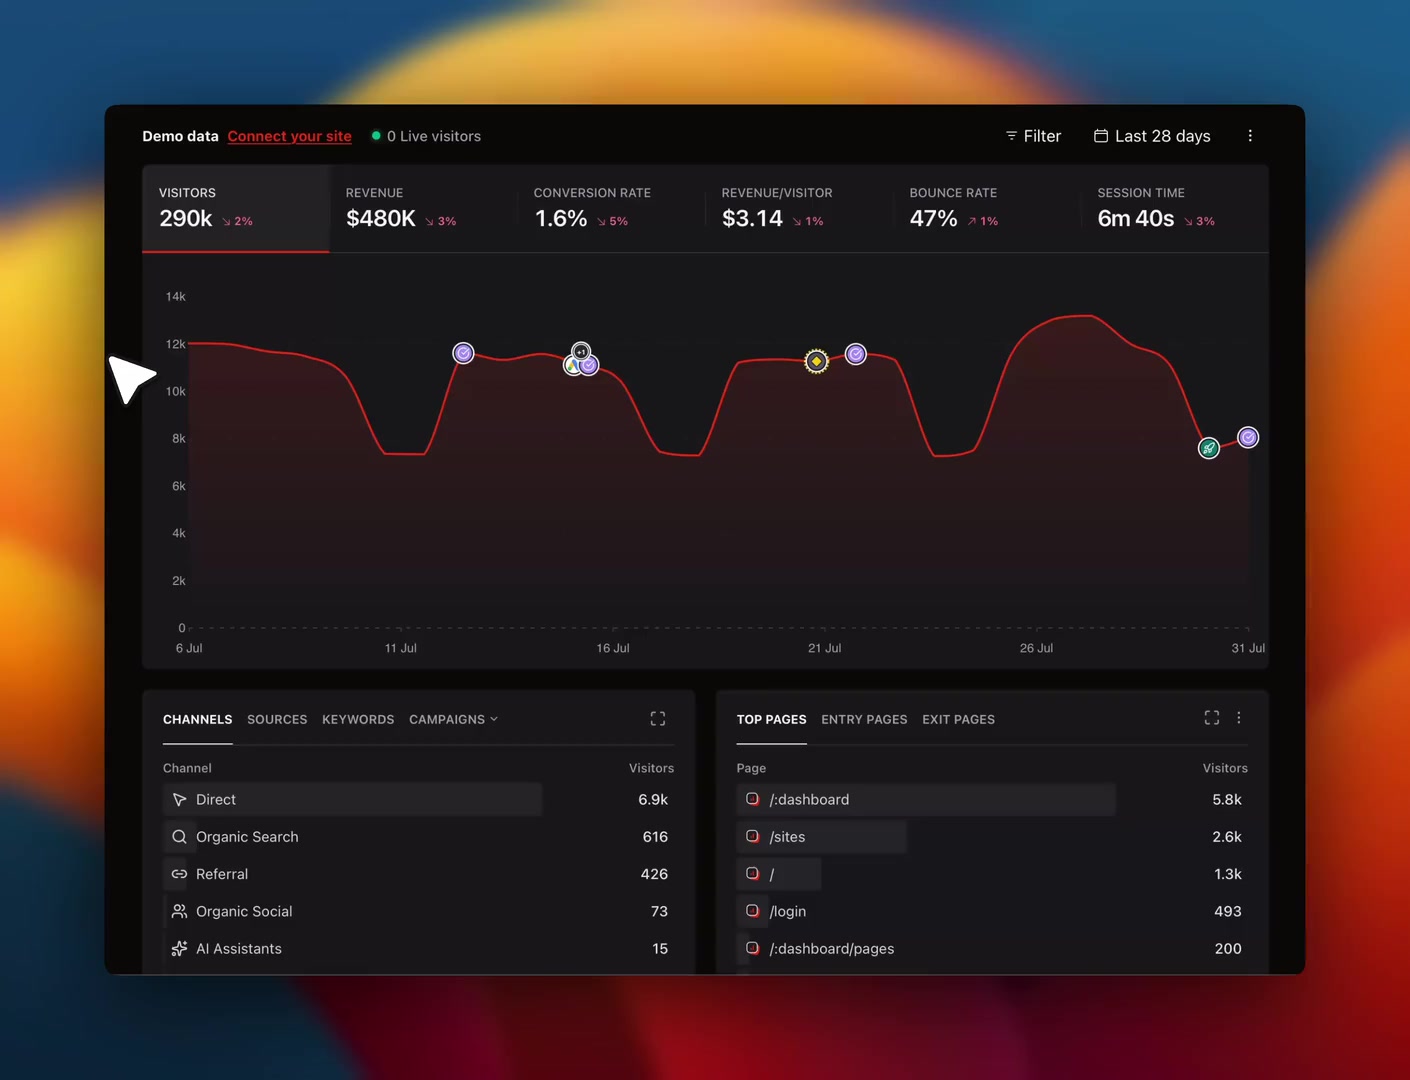The image size is (1410, 1080).
Task: Open the Last 28 days date range picker
Action: click(x=1152, y=136)
